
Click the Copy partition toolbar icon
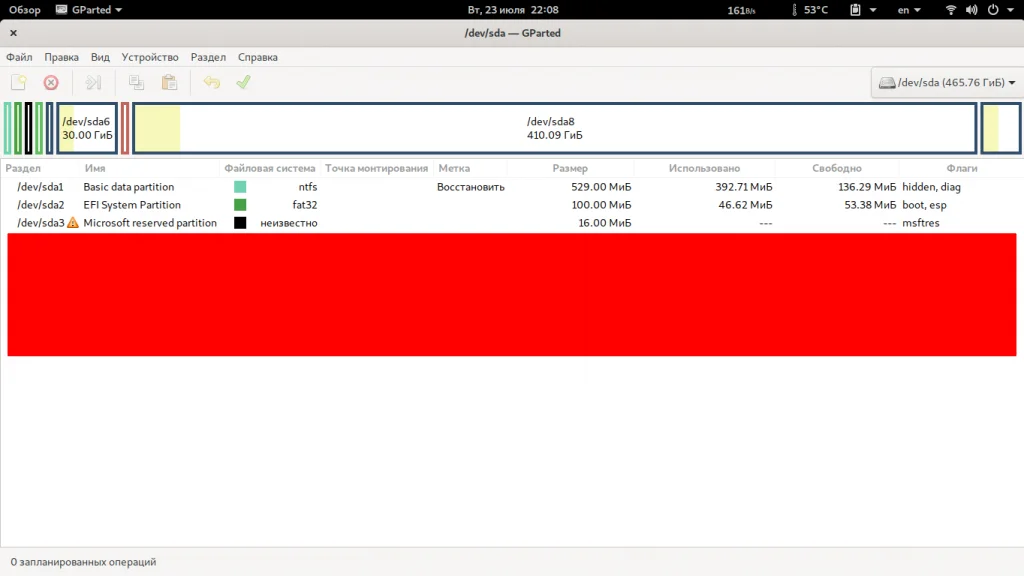136,82
